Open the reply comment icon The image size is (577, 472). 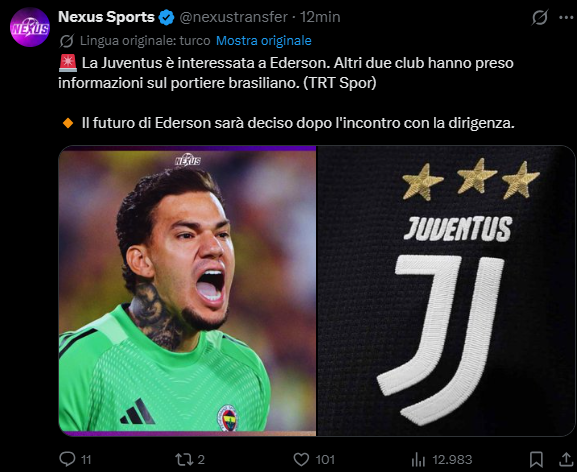[67, 459]
